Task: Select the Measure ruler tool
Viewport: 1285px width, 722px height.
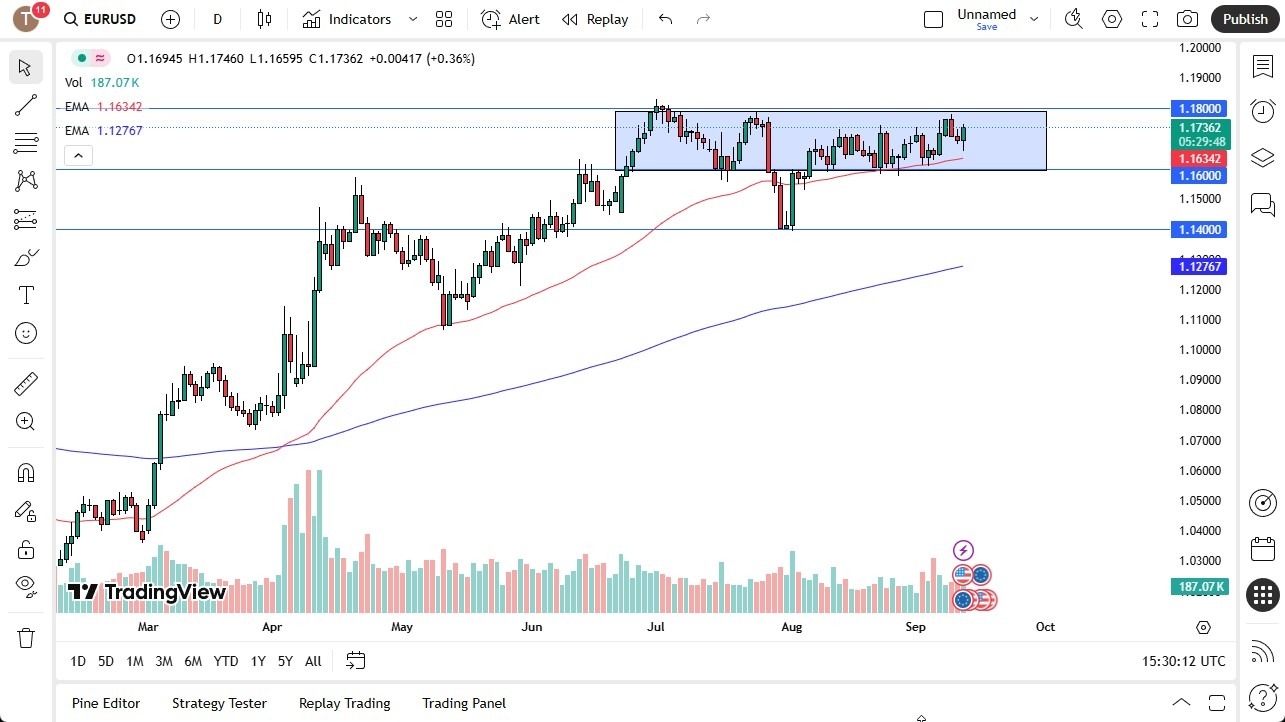Action: (x=26, y=383)
